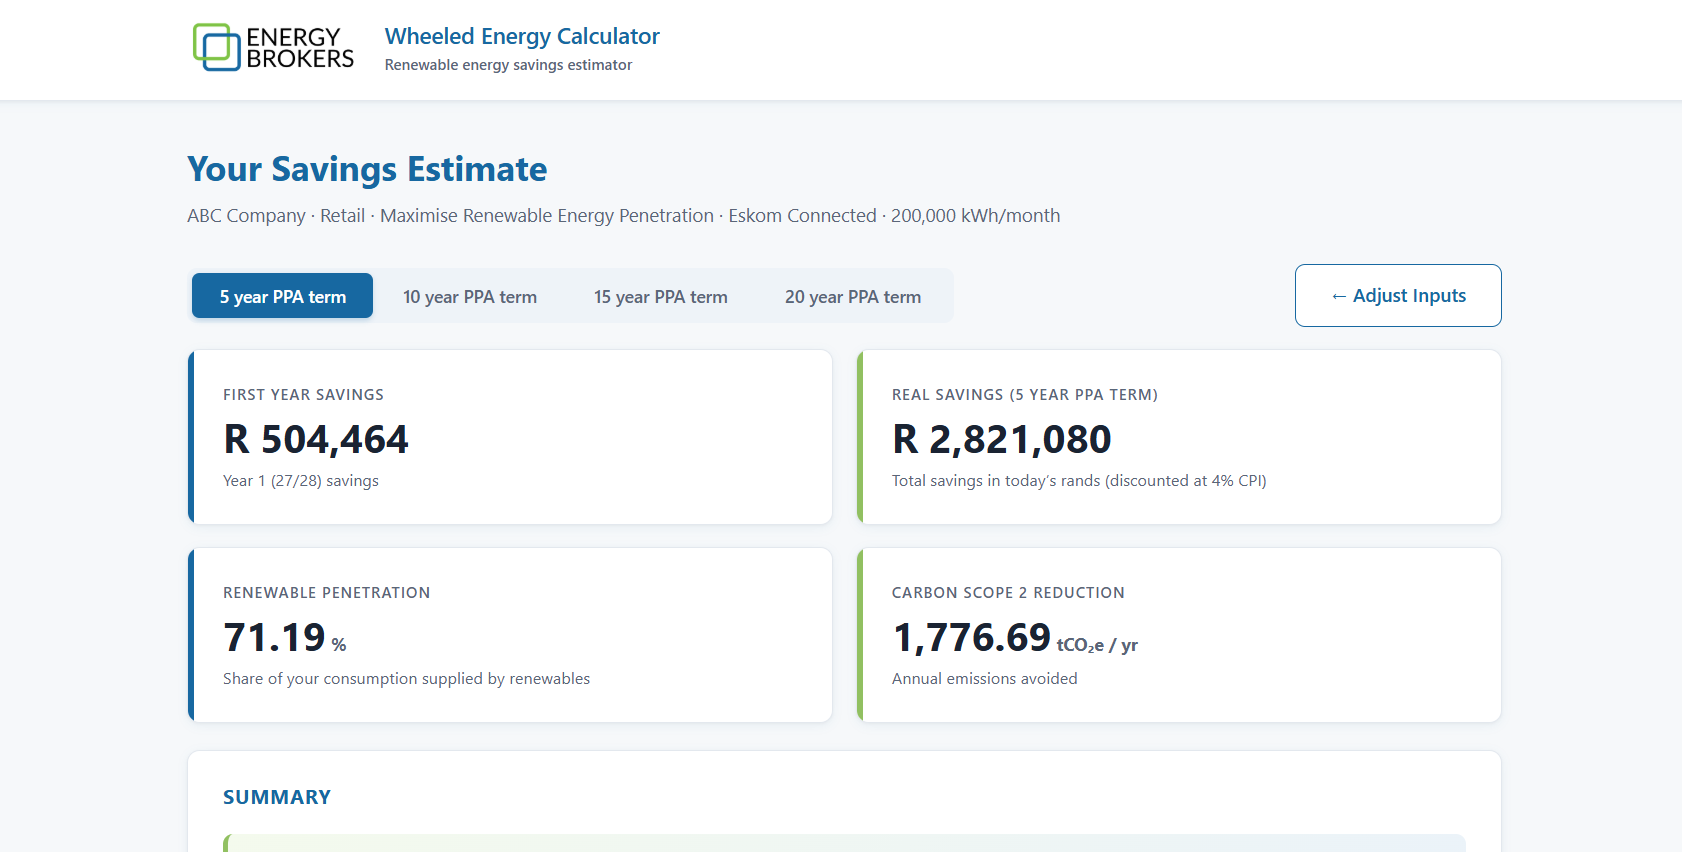Choose the 20 year PPA term tab
The width and height of the screenshot is (1682, 852).
tap(853, 296)
